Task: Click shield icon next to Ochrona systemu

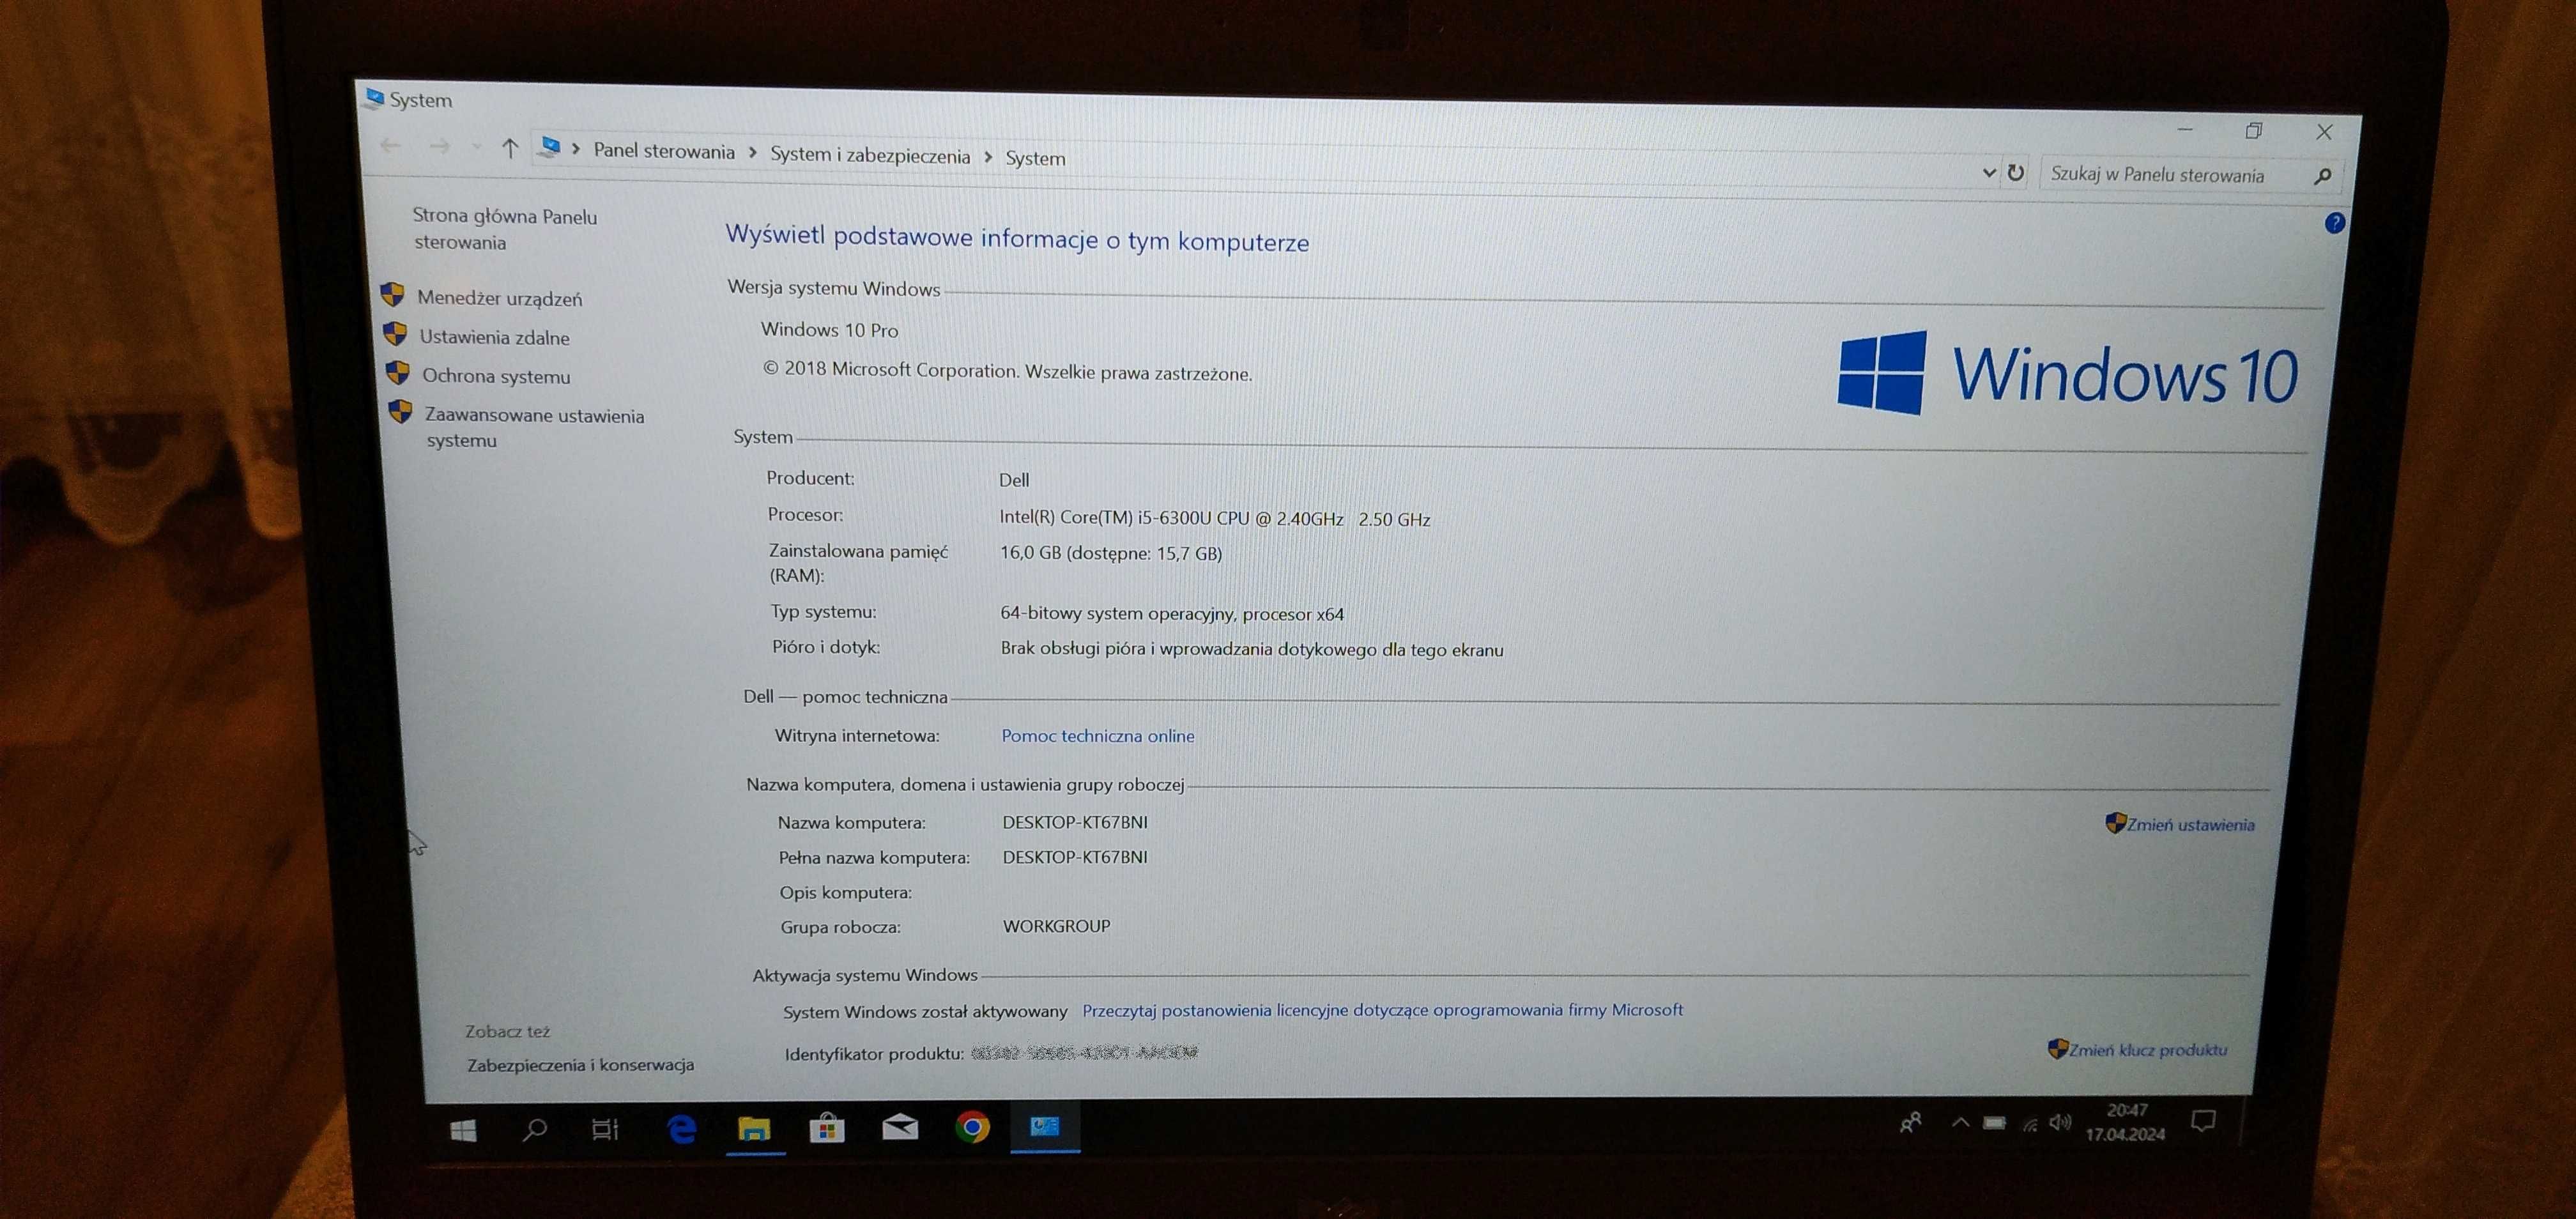Action: pos(397,373)
